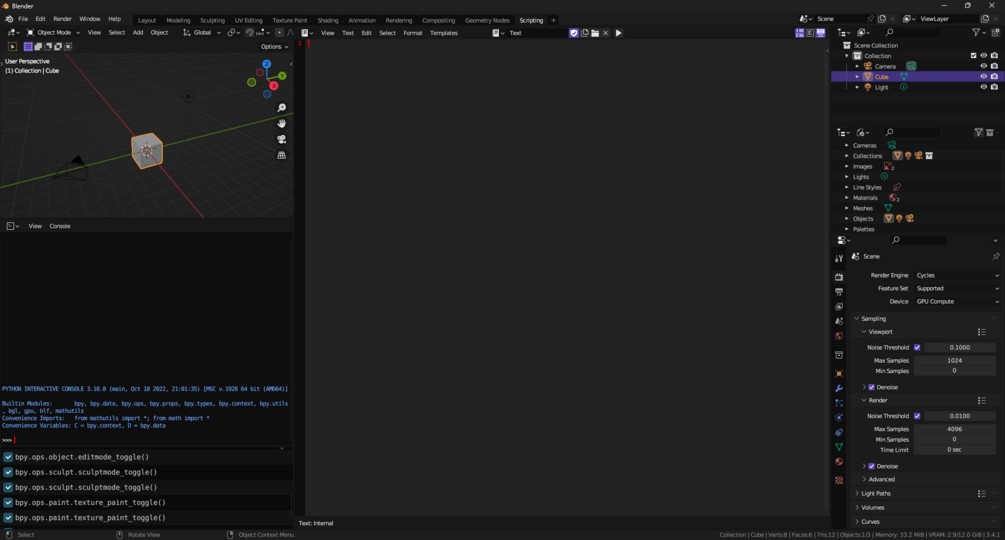Open the Modifiers wrench tab

[839, 388]
